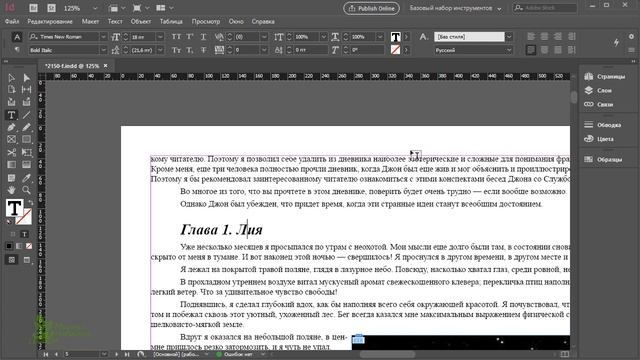Click Apply Color black swatch
Image resolution: width=640 pixels, height=360 pixels.
9,246
